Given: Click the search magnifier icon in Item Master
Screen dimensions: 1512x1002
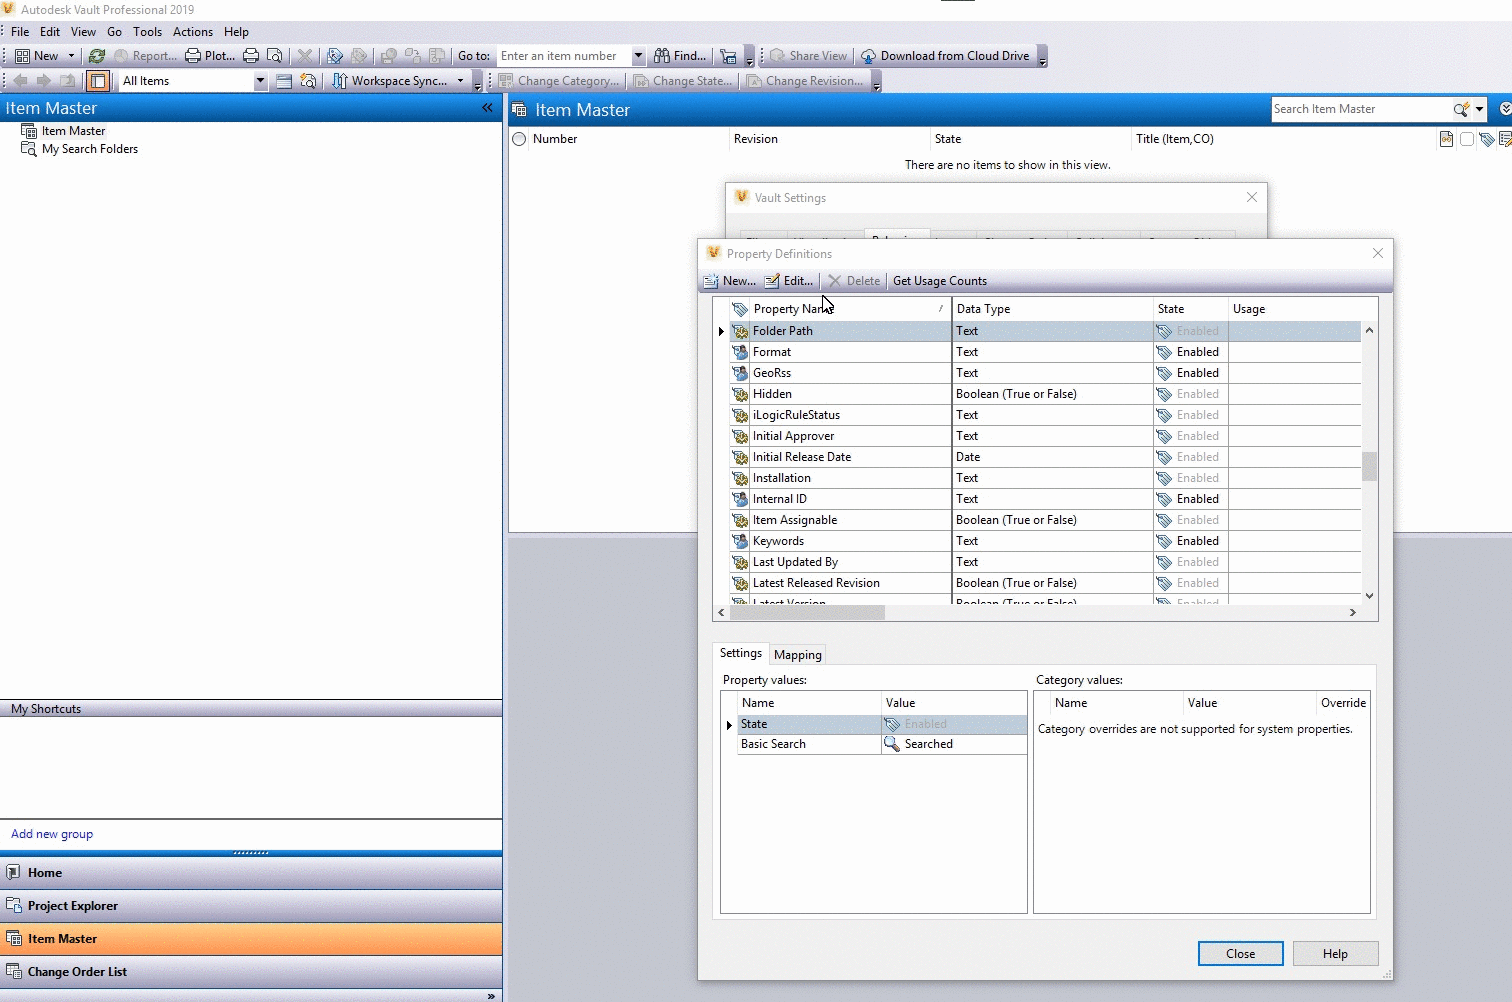Looking at the screenshot, I should coord(1461,109).
